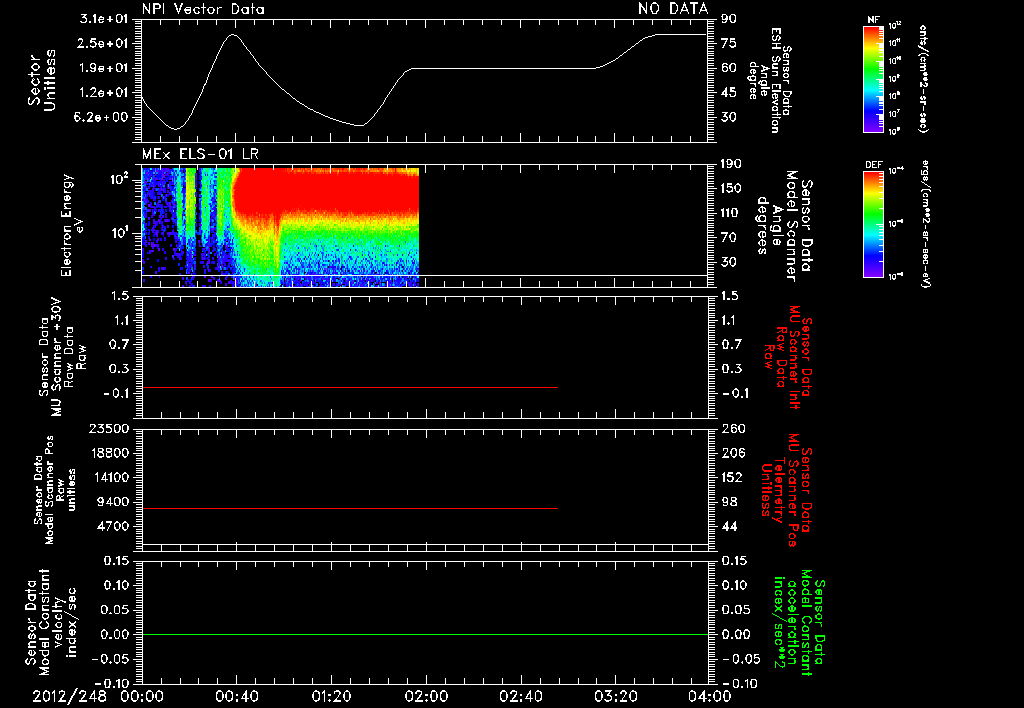The width and height of the screenshot is (1024, 708).
Task: Click the '23500' Scanner Pos axis value
Action: click(x=109, y=429)
